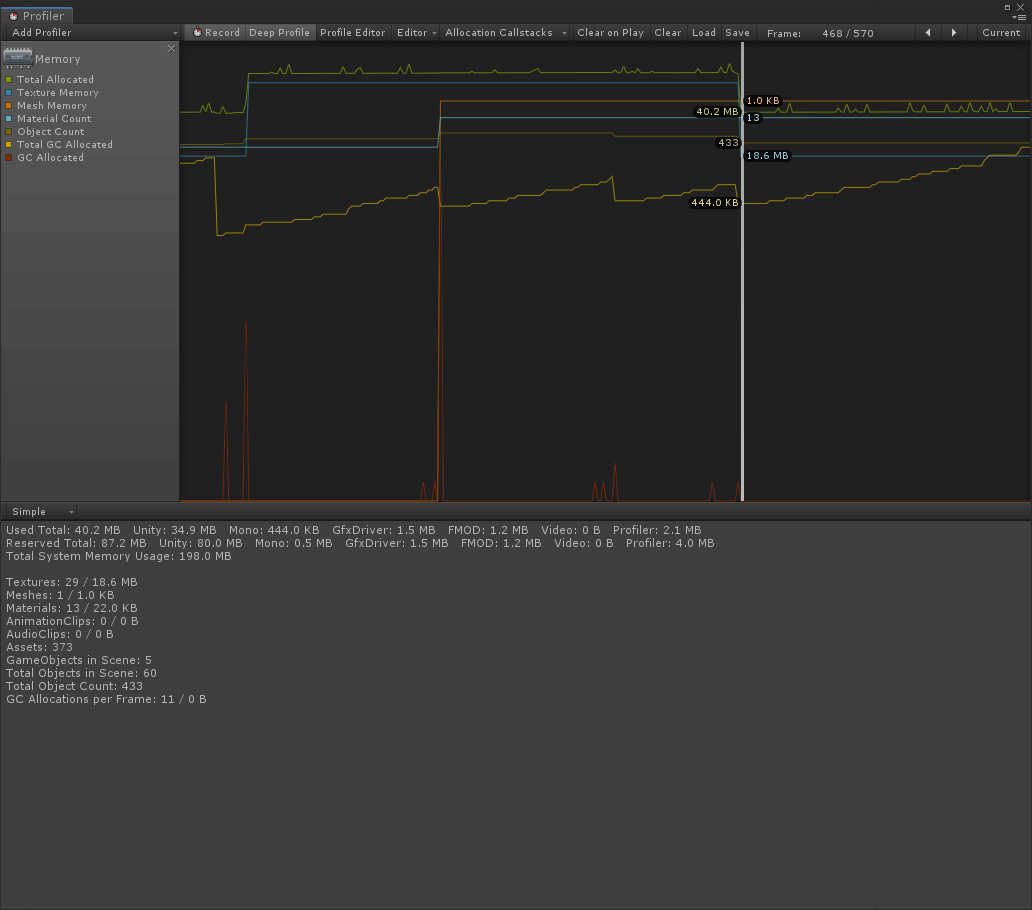Viewport: 1032px width, 910px height.
Task: Click the Clear button
Action: 667,32
